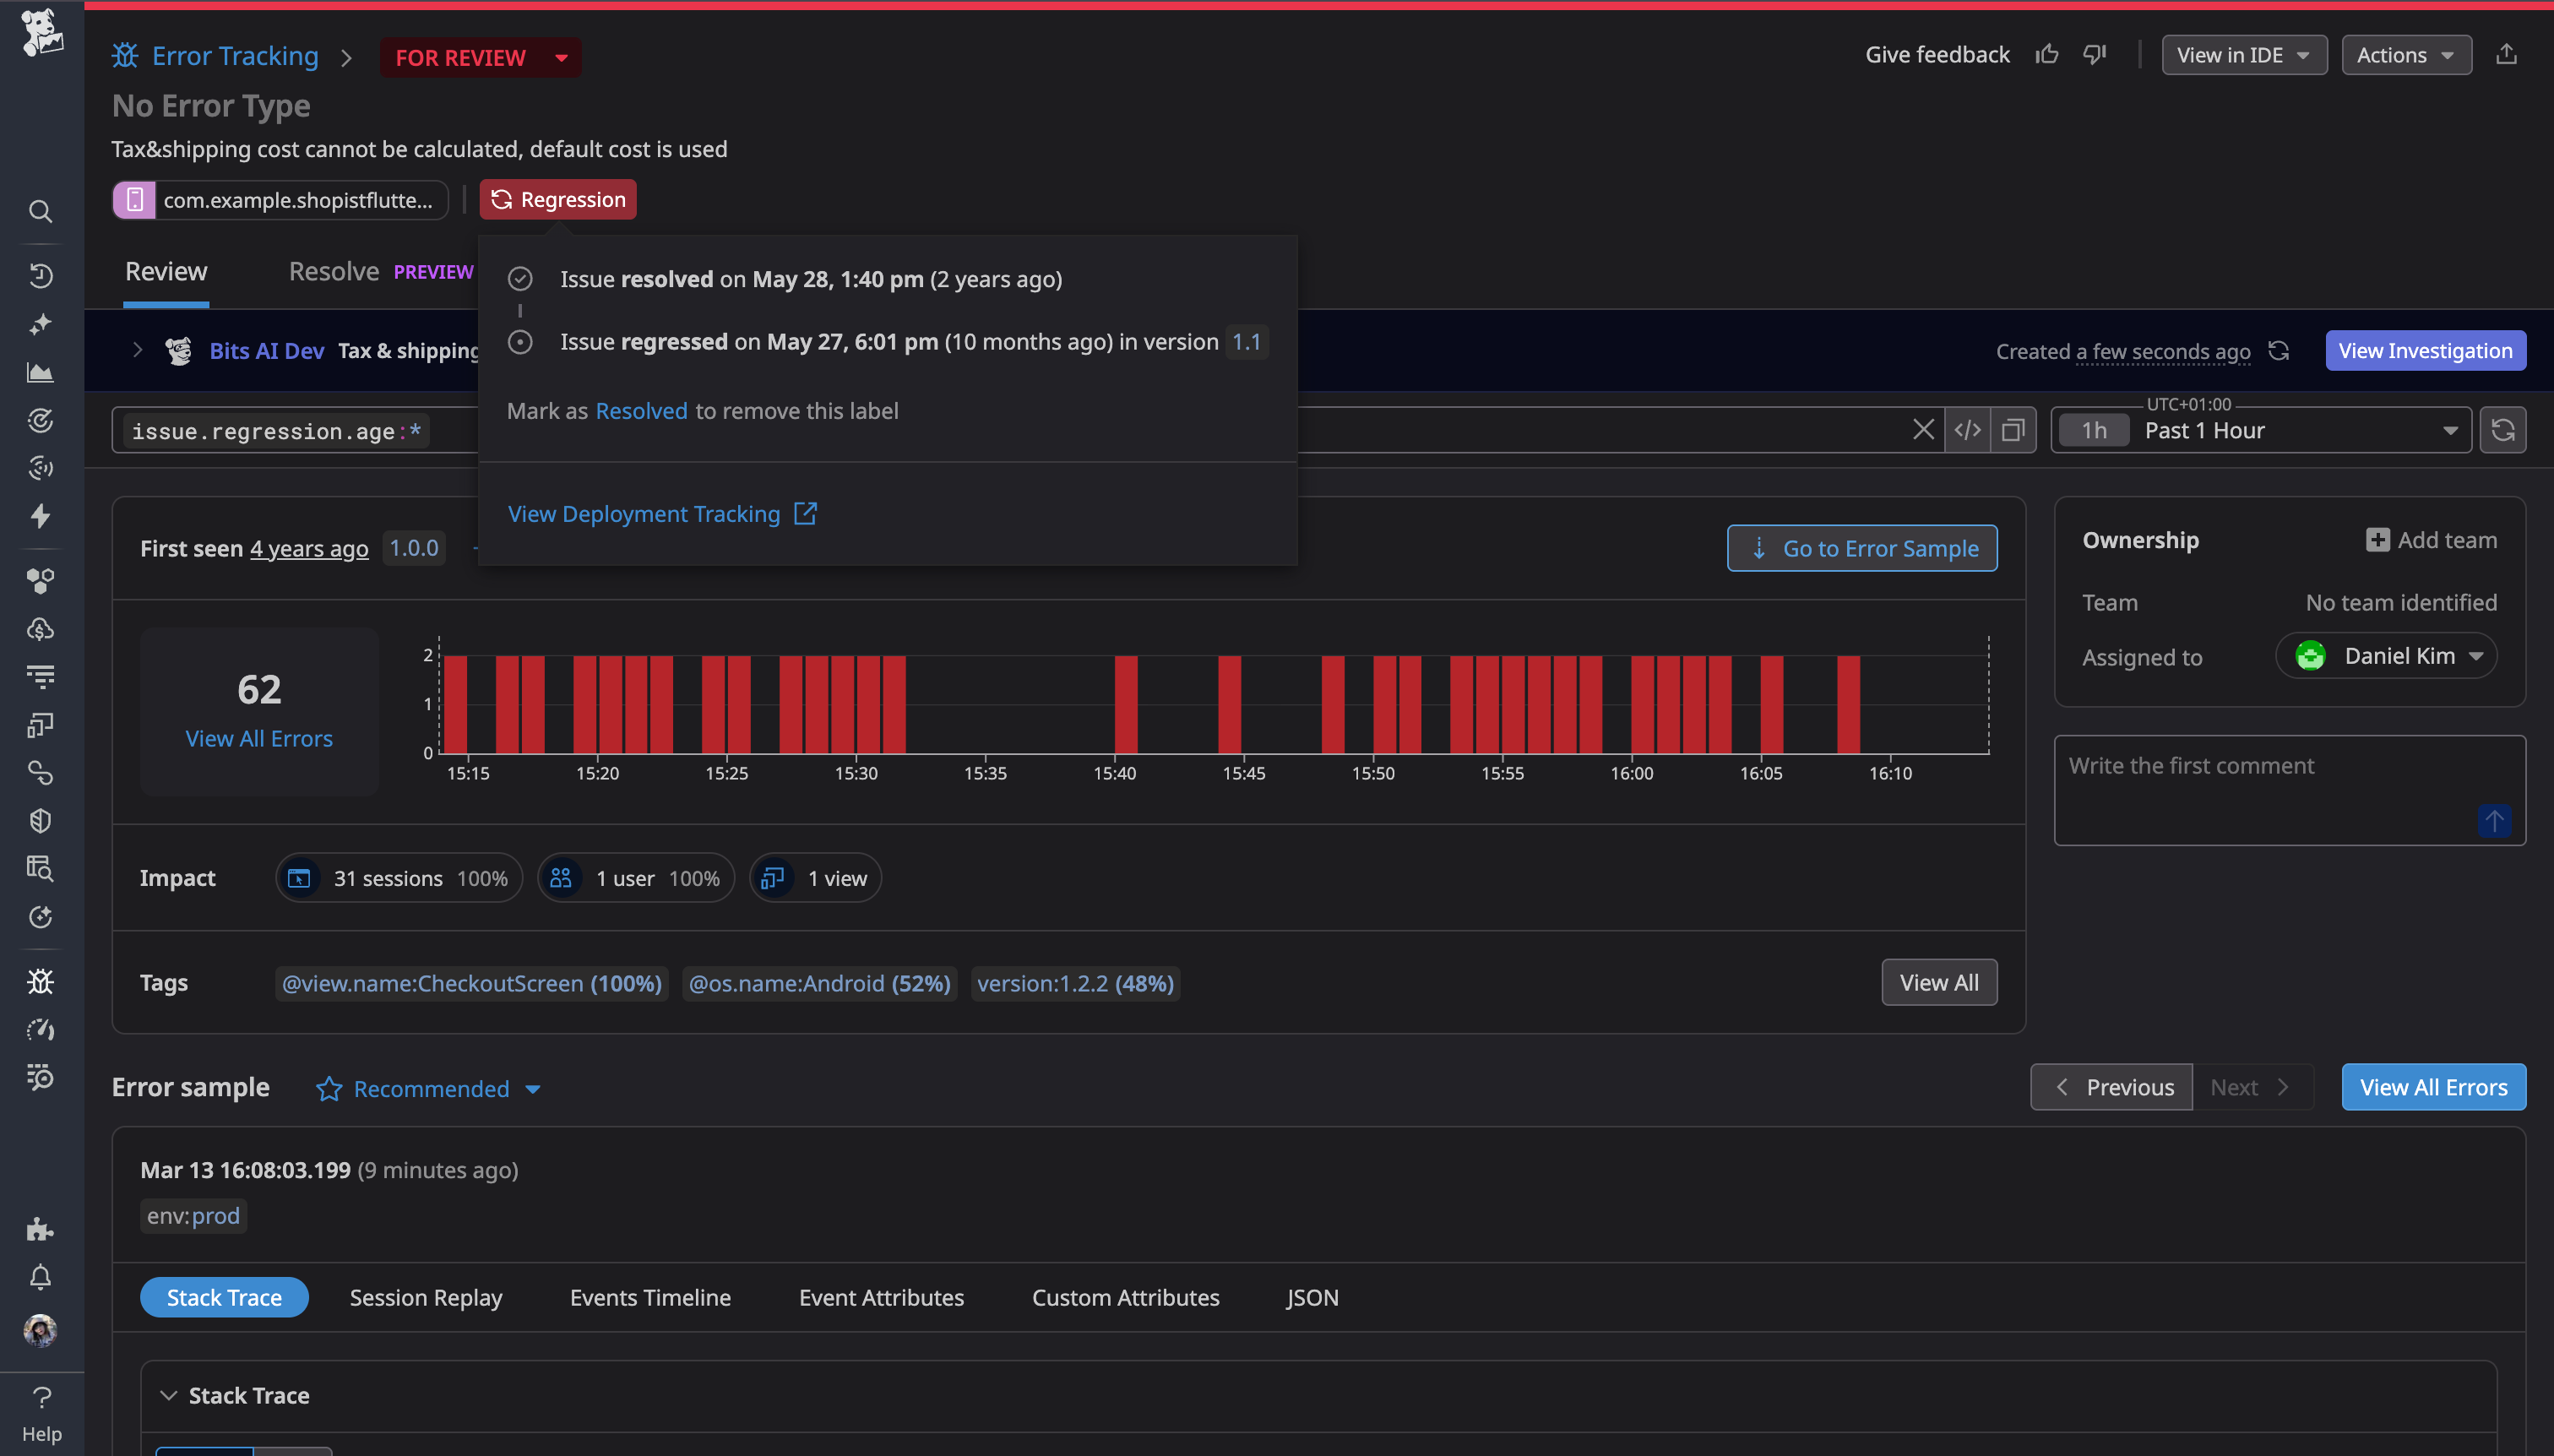Submit comment with the arrow-up icon
Screen dimensions: 2554x1456
coord(2494,821)
